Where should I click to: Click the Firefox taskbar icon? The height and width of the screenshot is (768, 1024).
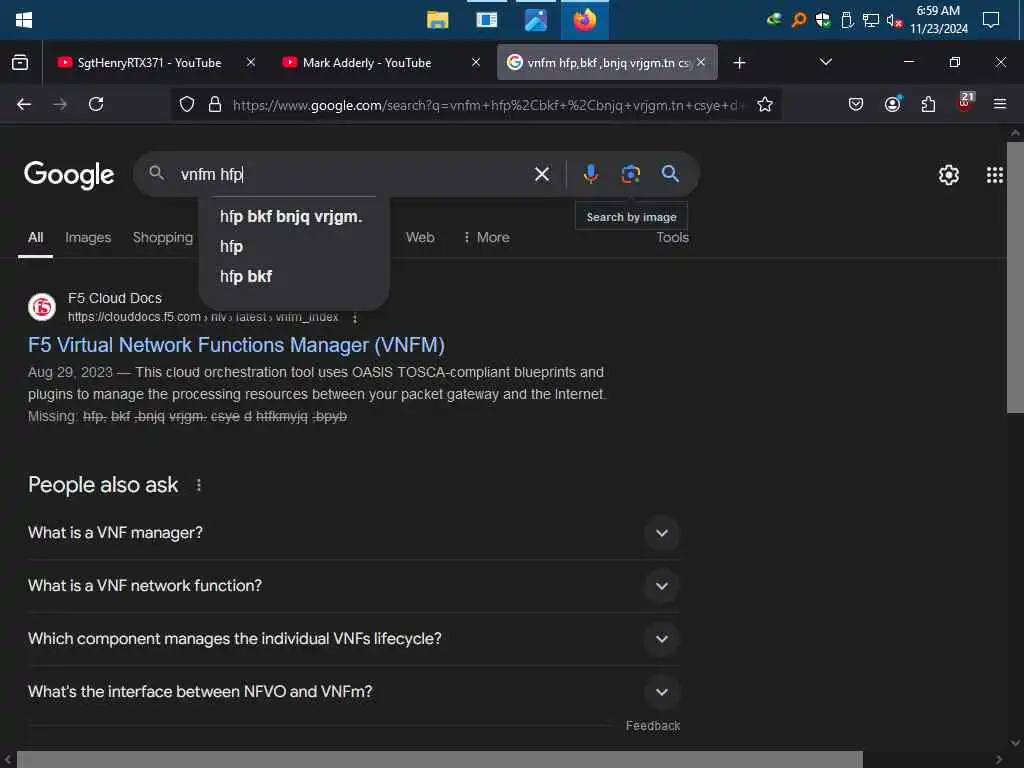(x=584, y=20)
